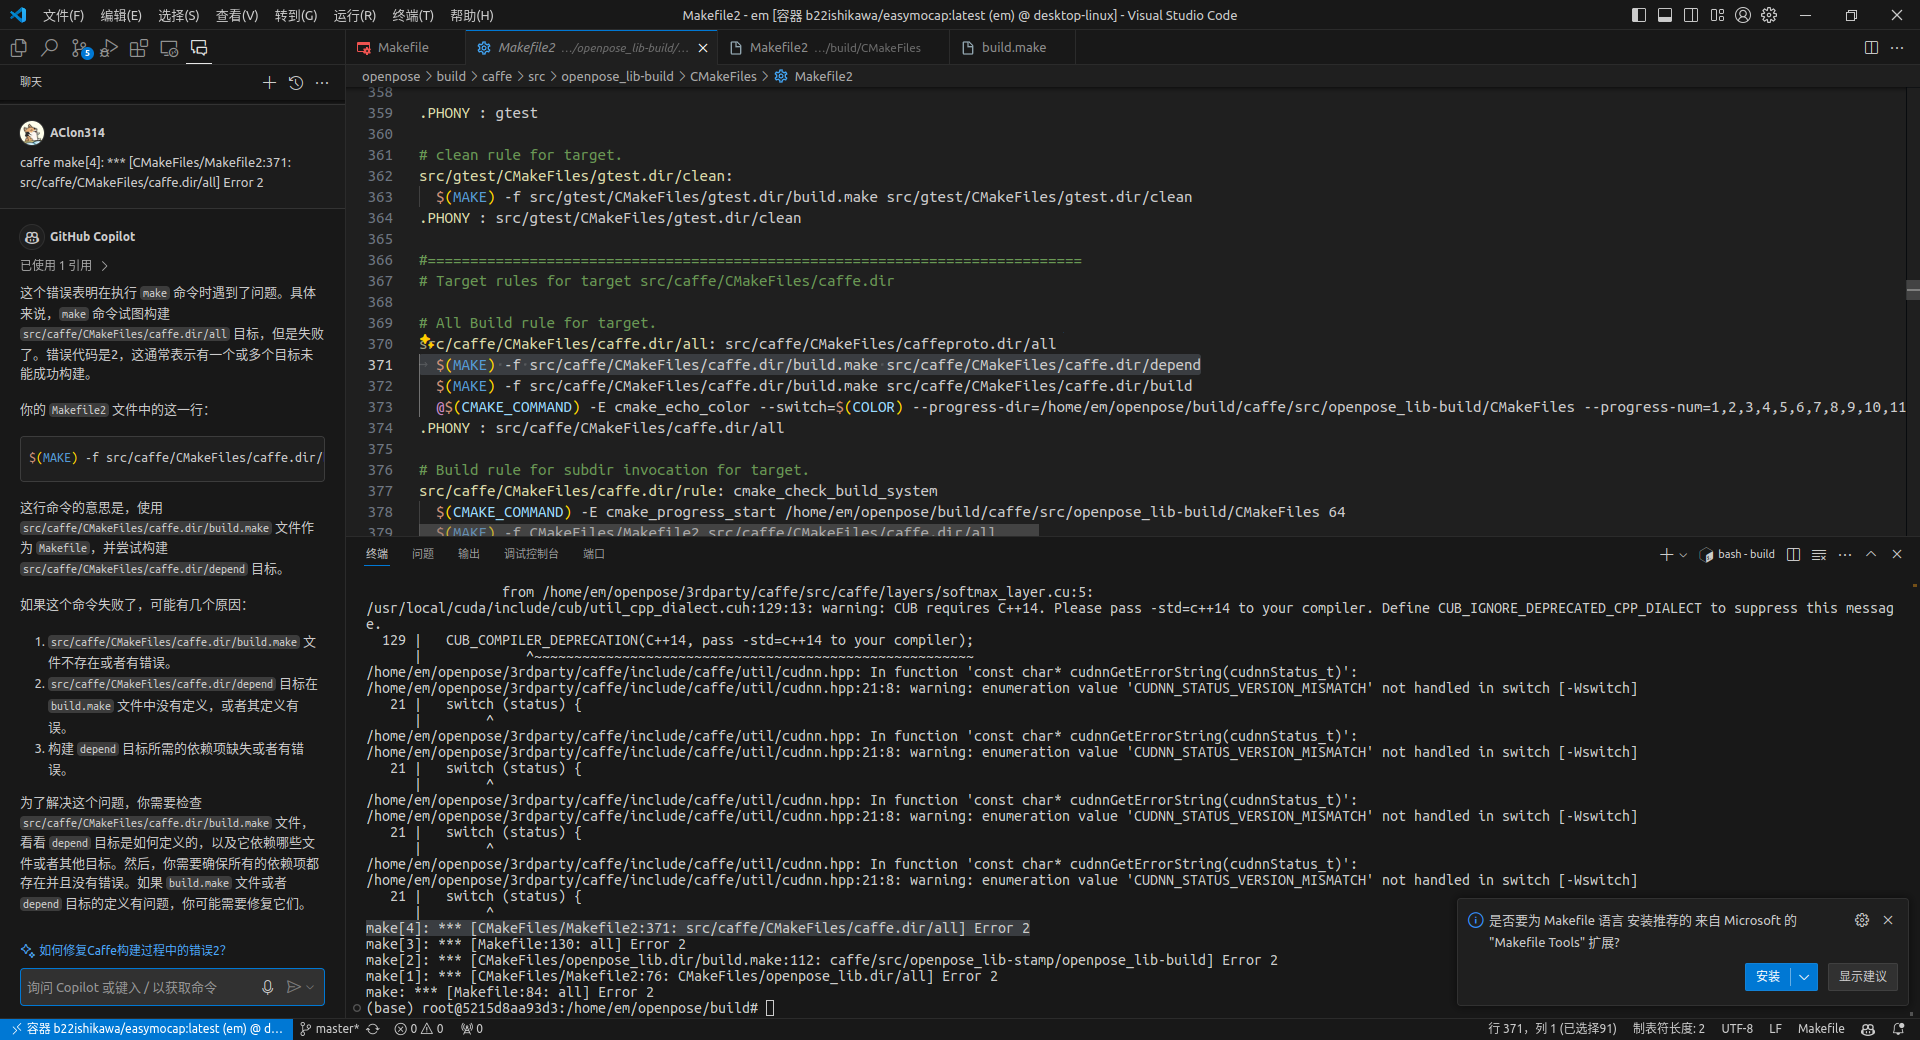Select the Chat view icon
The height and width of the screenshot is (1040, 1920).
199,48
